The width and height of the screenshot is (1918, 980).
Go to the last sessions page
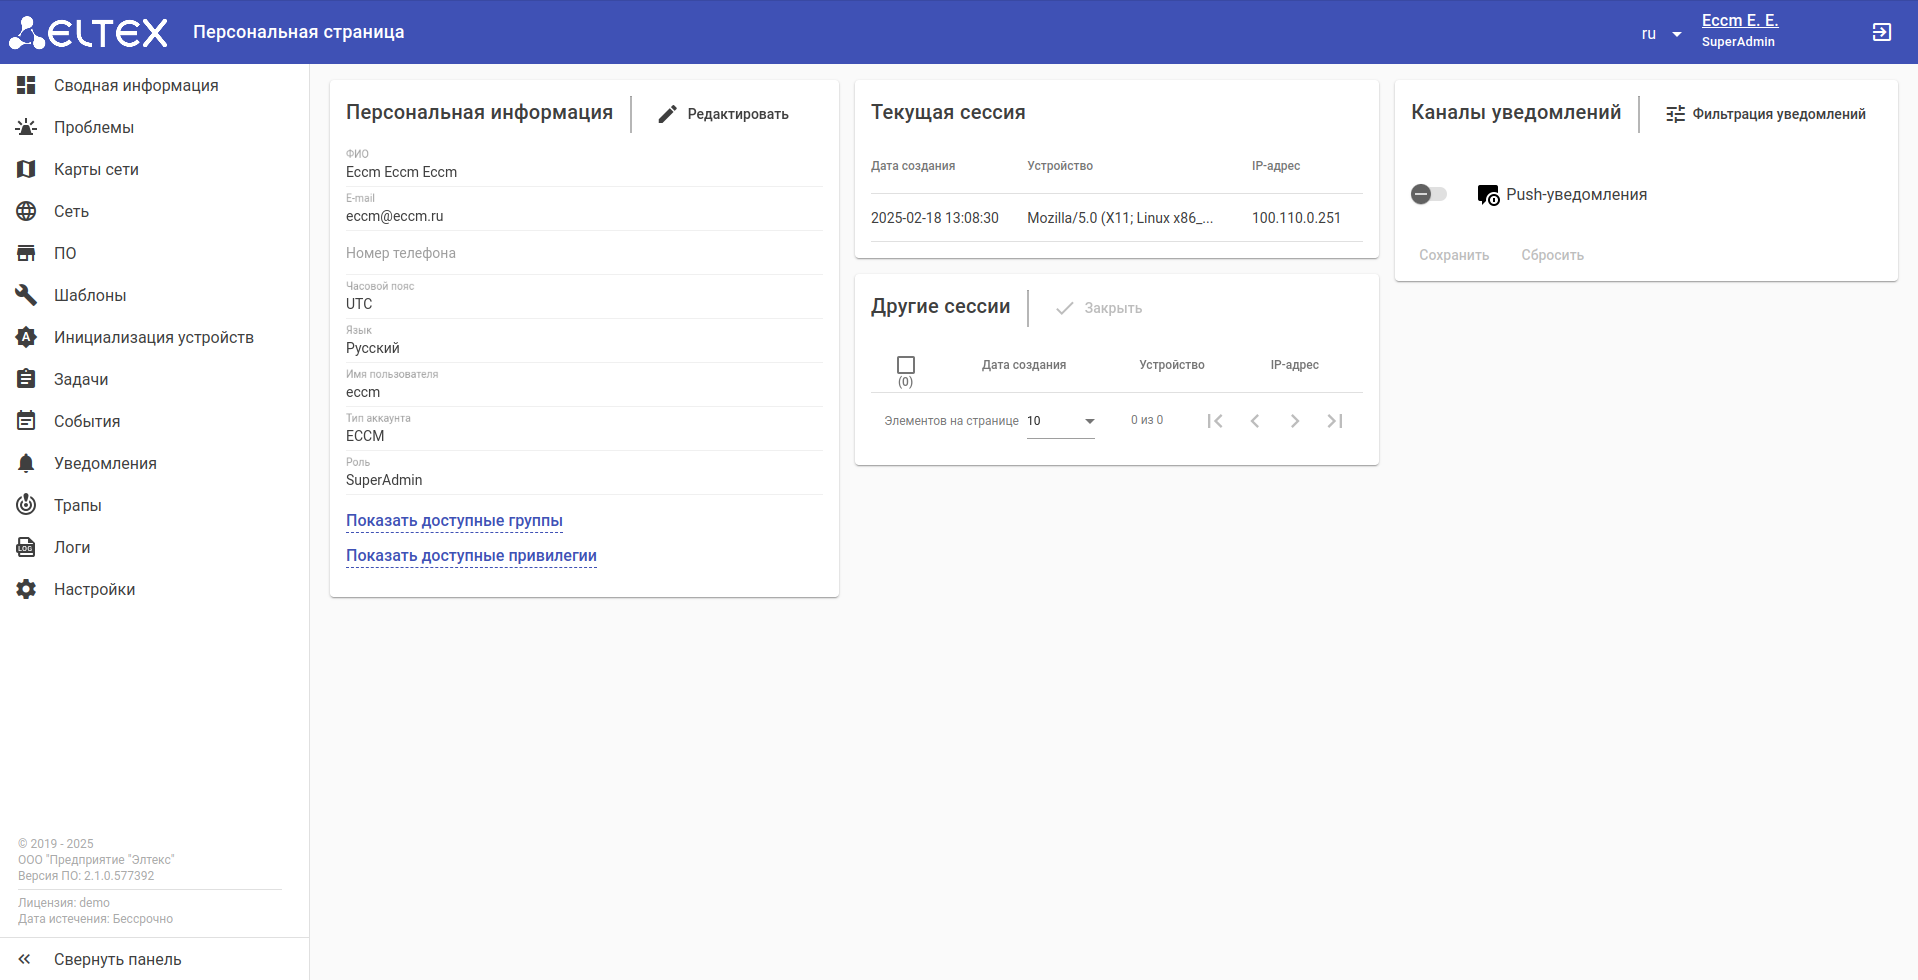[x=1334, y=421]
